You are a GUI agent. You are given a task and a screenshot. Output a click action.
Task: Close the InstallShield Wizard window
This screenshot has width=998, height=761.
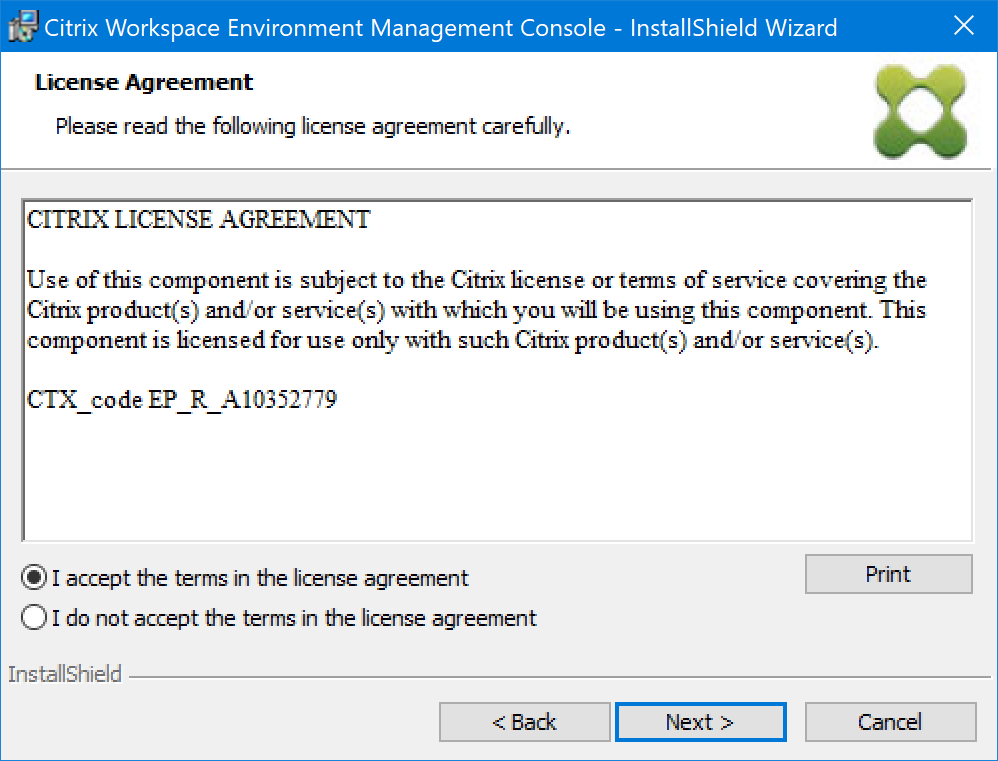click(964, 27)
